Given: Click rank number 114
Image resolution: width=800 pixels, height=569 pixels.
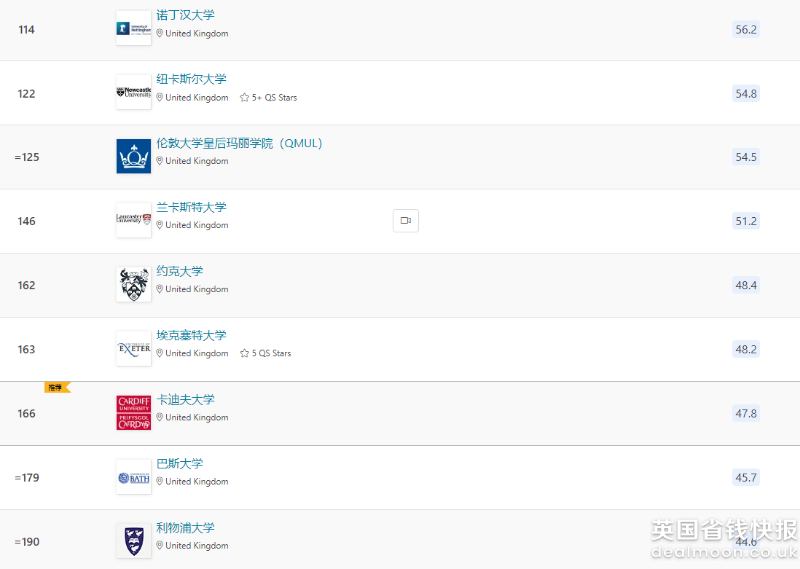Looking at the screenshot, I should pos(27,30).
